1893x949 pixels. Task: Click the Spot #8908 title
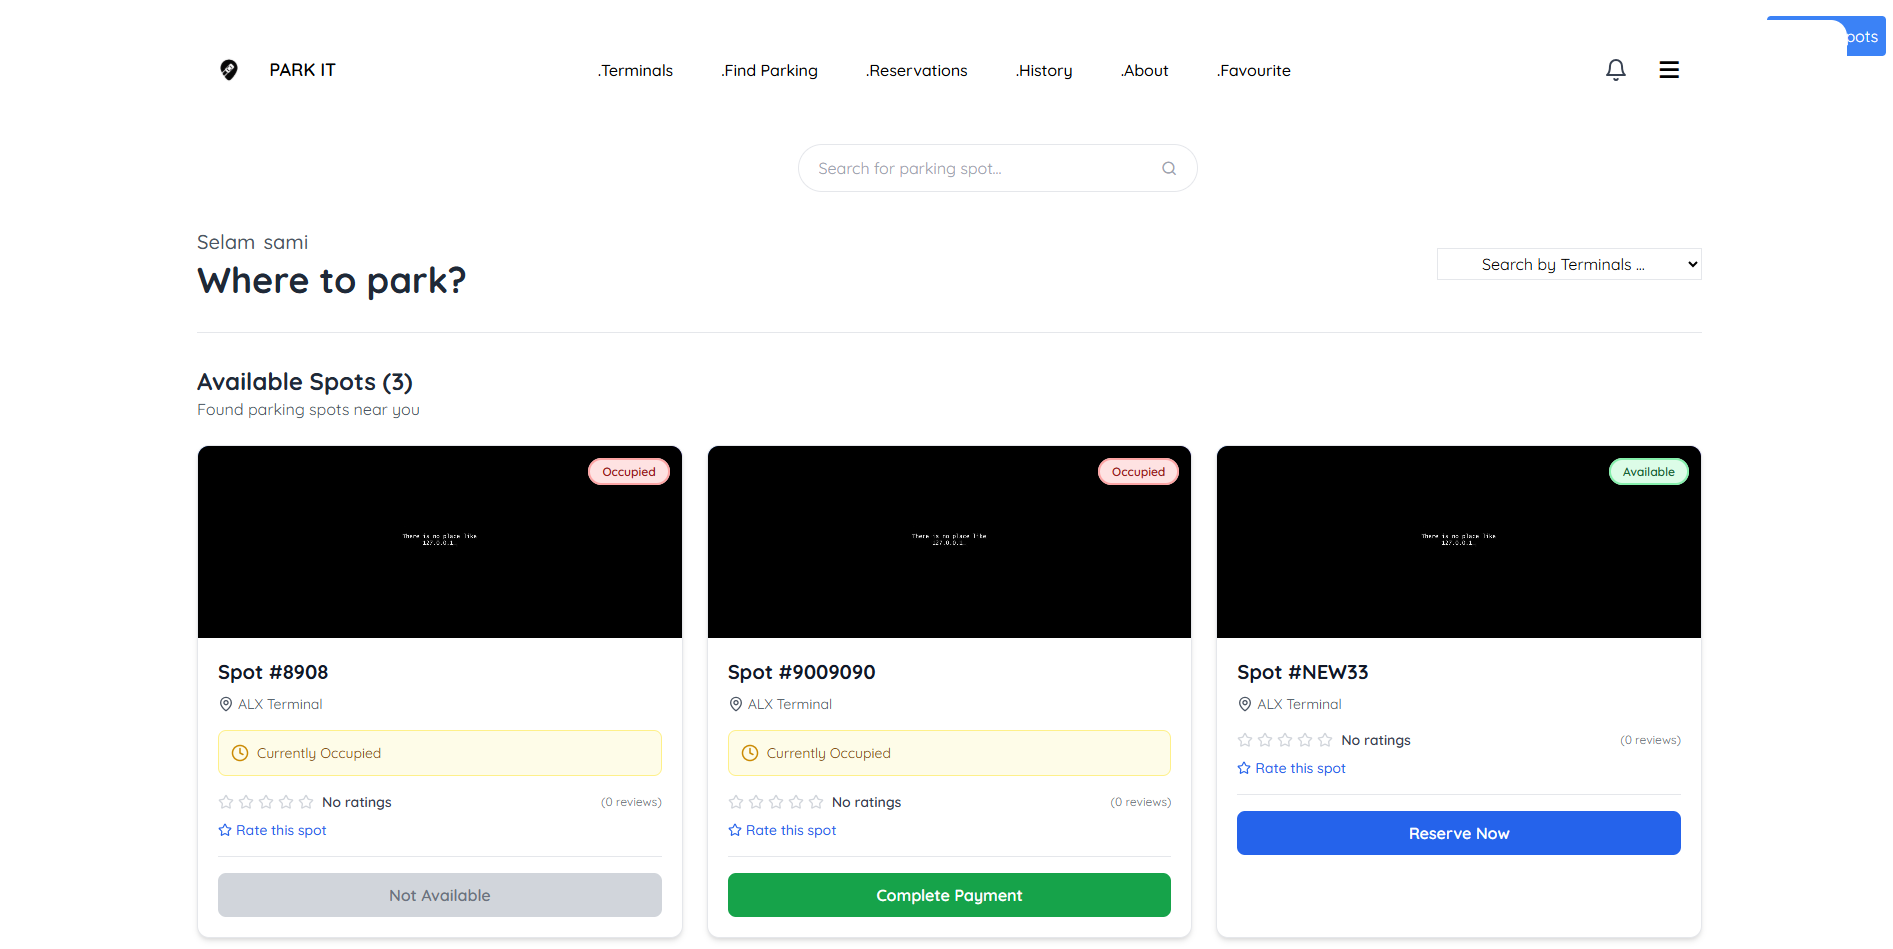click(273, 672)
